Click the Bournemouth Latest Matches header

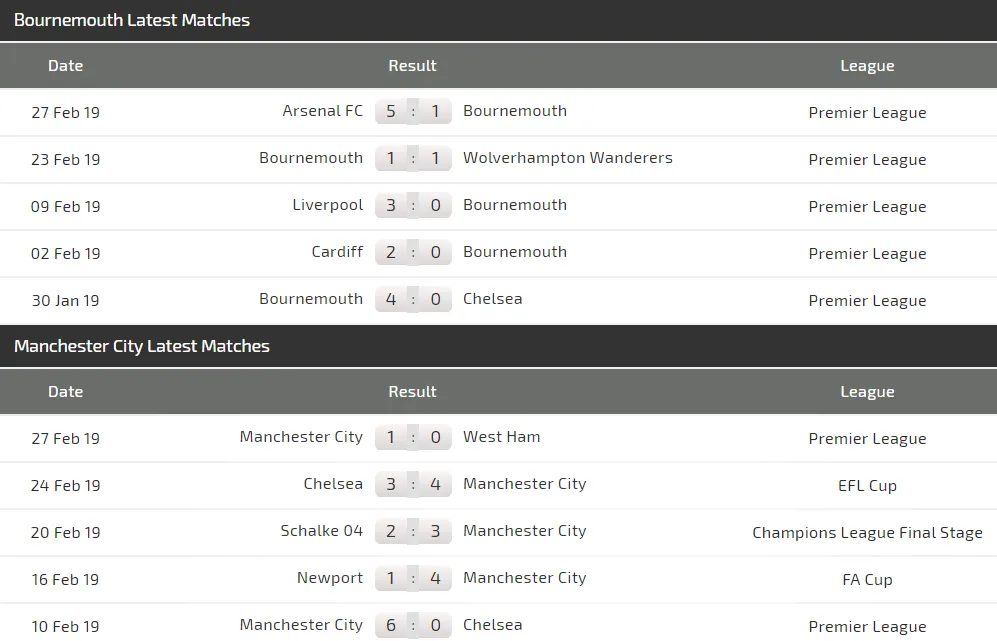(x=132, y=20)
